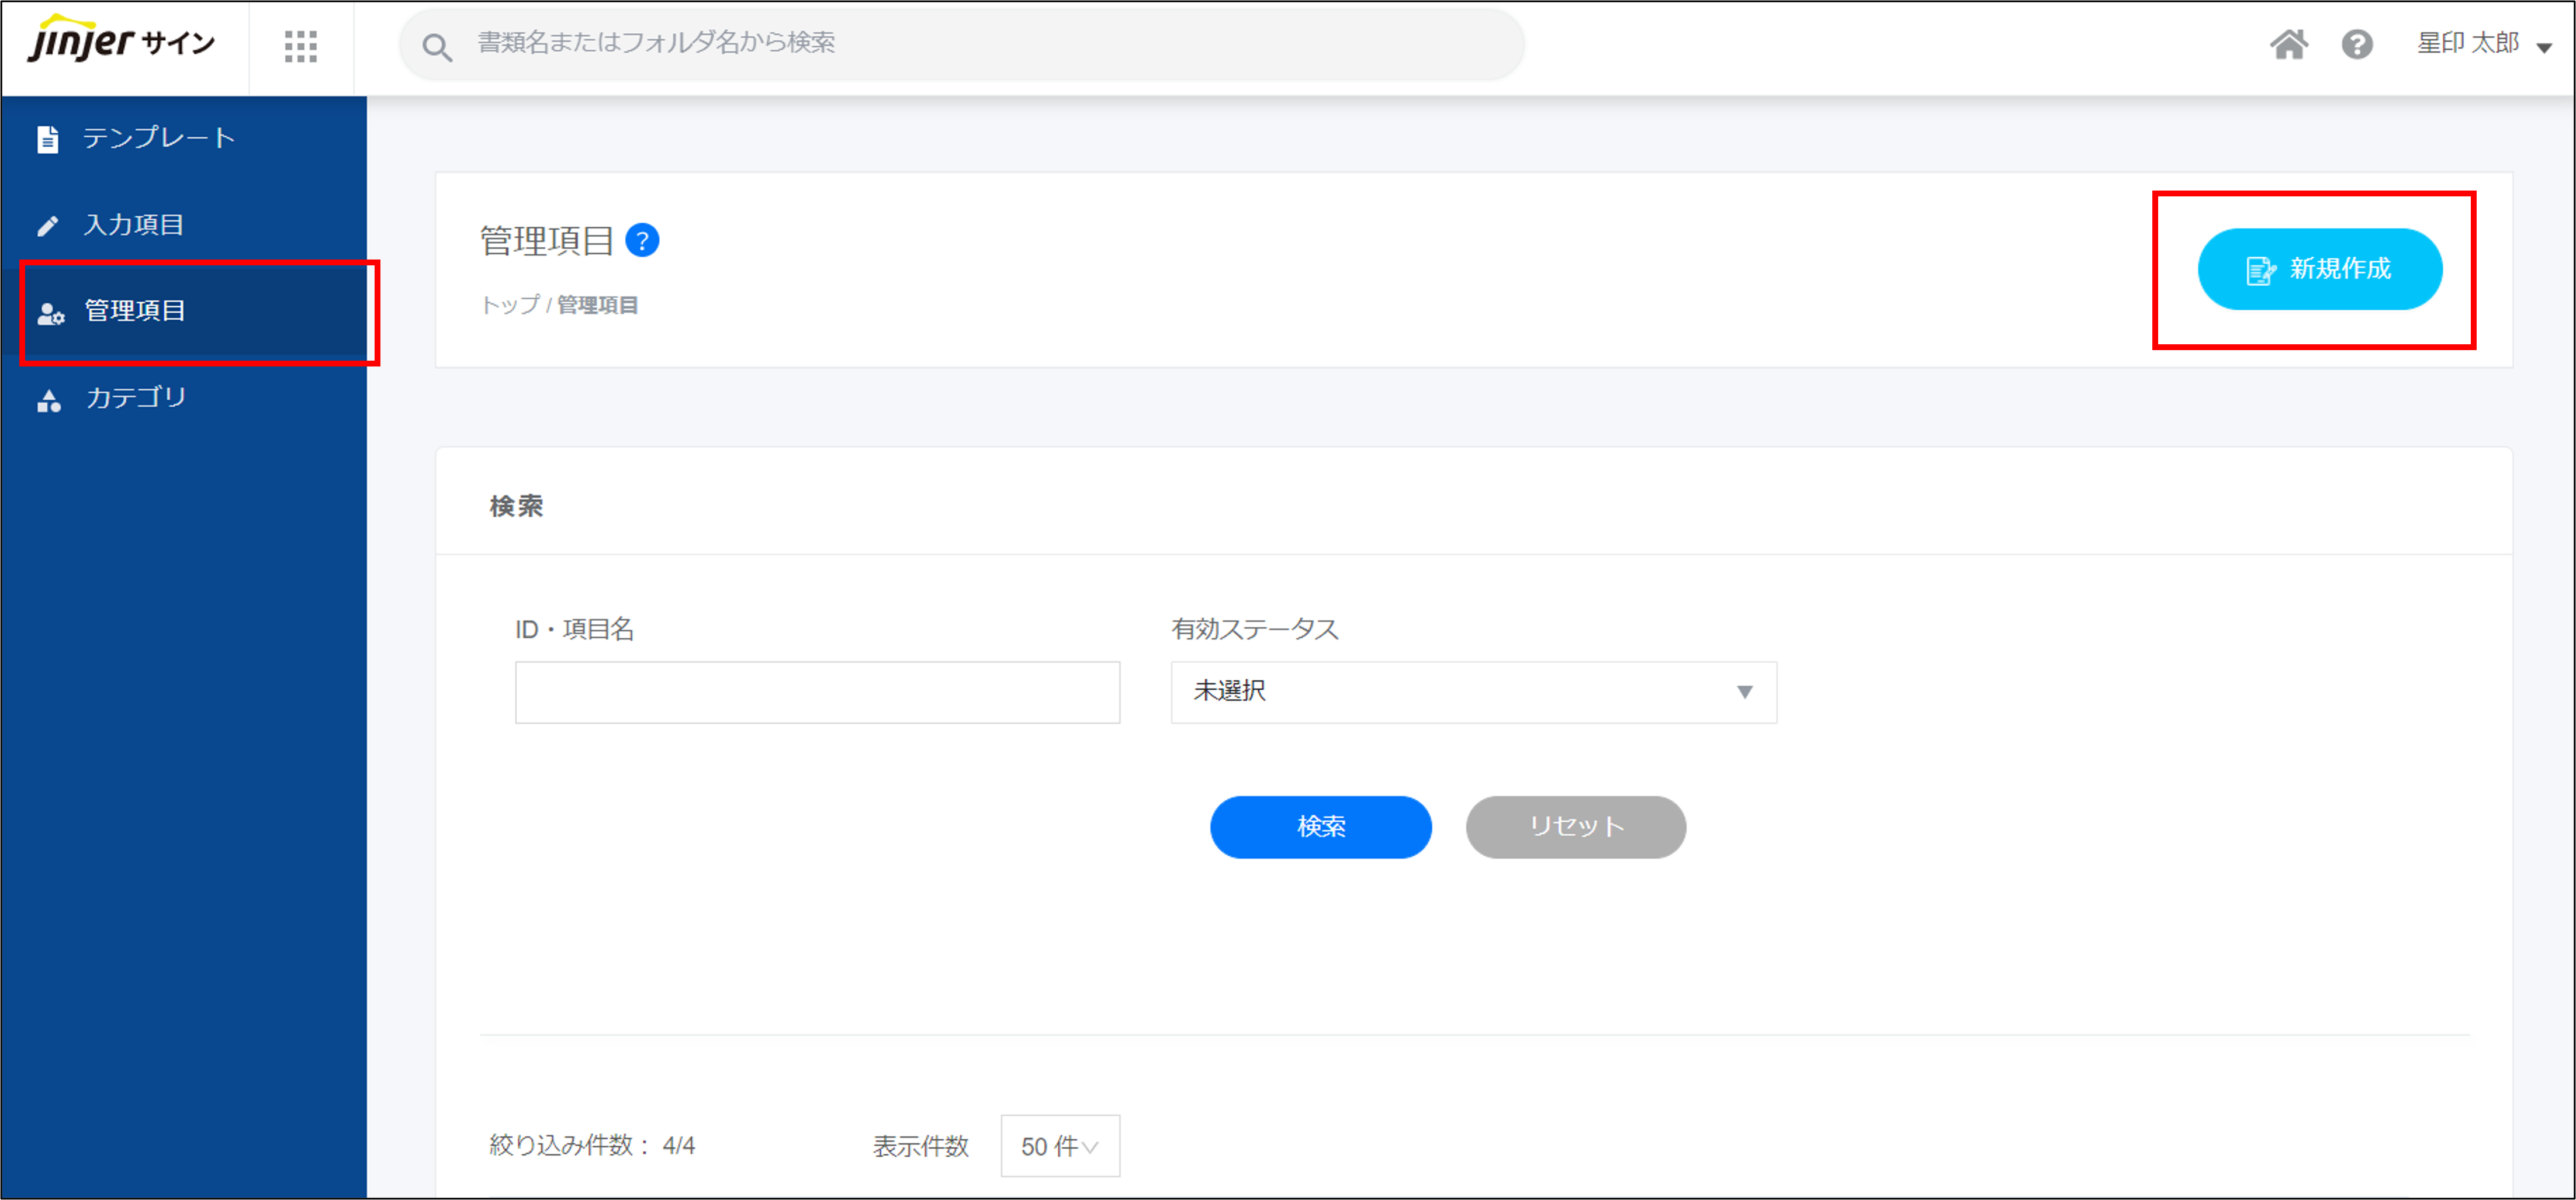Open the help question mark icon in header
This screenshot has width=2576, height=1200.
[2357, 44]
